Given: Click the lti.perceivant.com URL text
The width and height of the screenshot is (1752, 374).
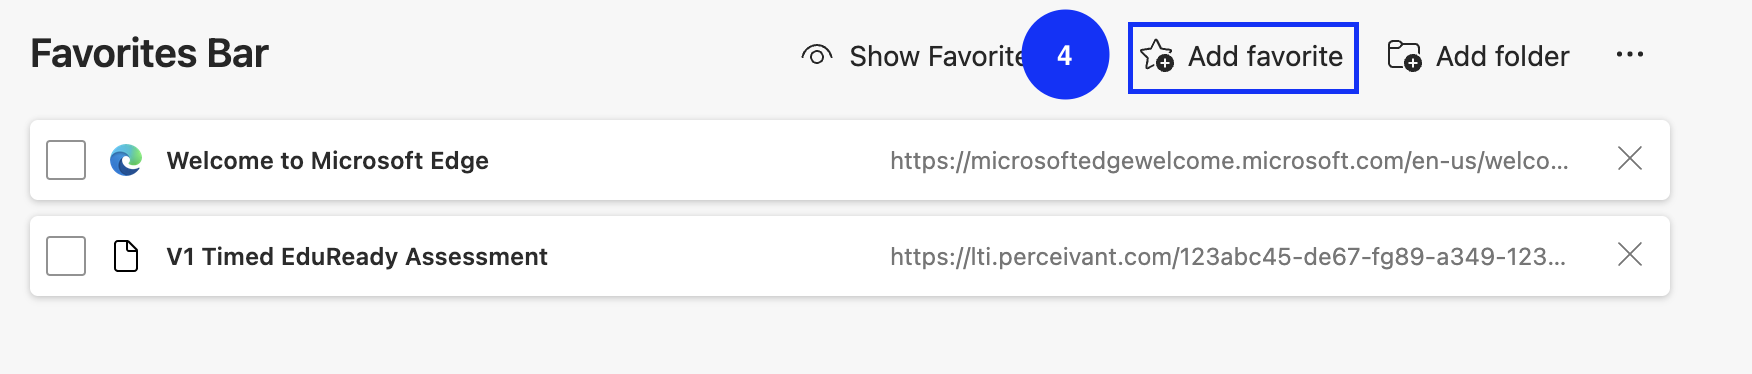Looking at the screenshot, I should tap(1228, 256).
